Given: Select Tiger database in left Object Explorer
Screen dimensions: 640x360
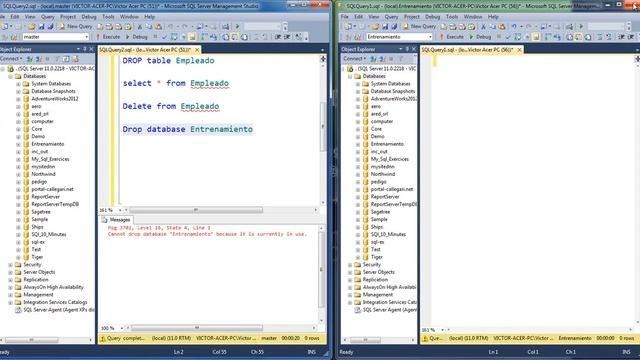Looking at the screenshot, I should coord(37,257).
